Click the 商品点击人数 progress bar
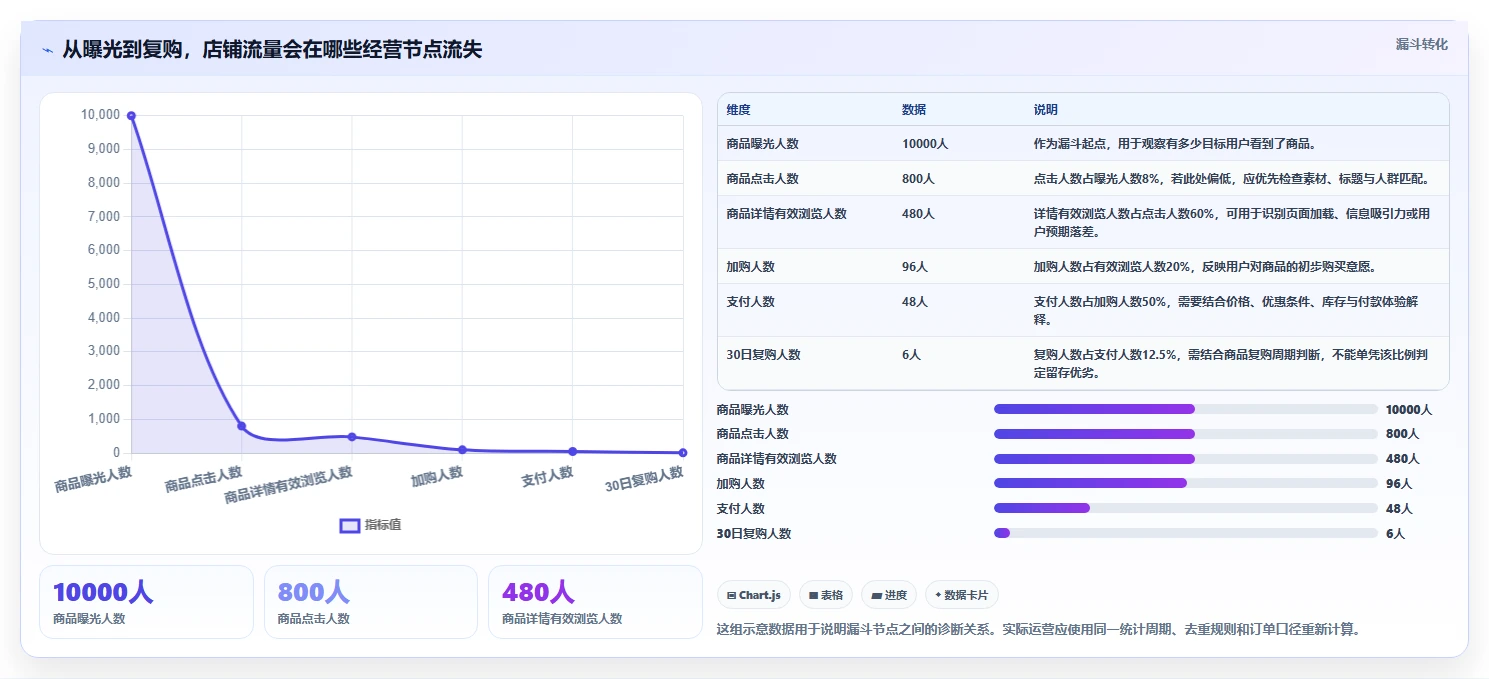This screenshot has width=1489, height=679. coord(1186,434)
